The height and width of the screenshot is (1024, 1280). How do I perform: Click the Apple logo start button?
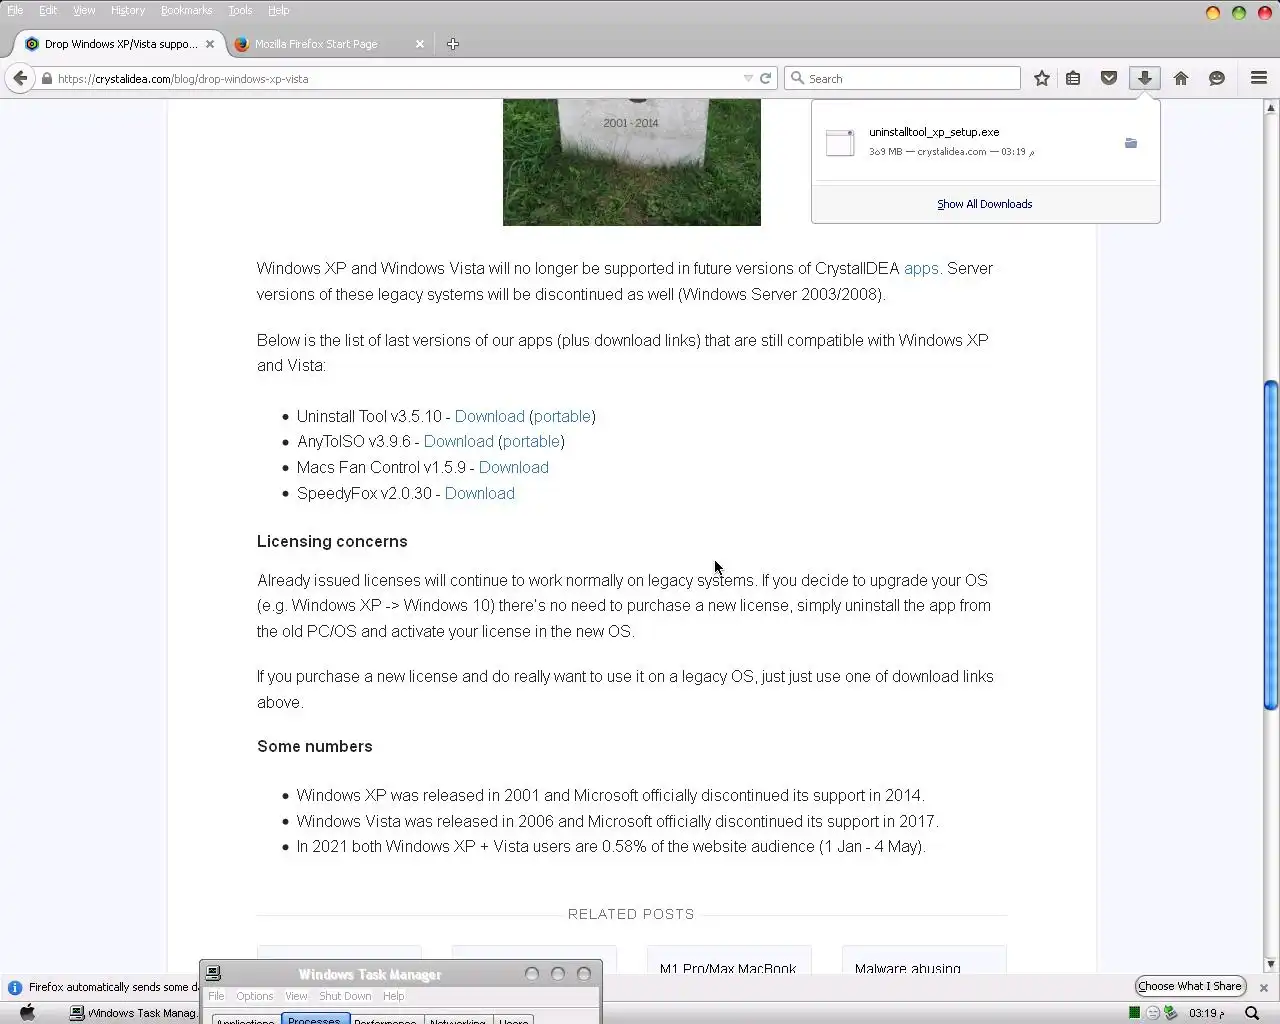28,1012
